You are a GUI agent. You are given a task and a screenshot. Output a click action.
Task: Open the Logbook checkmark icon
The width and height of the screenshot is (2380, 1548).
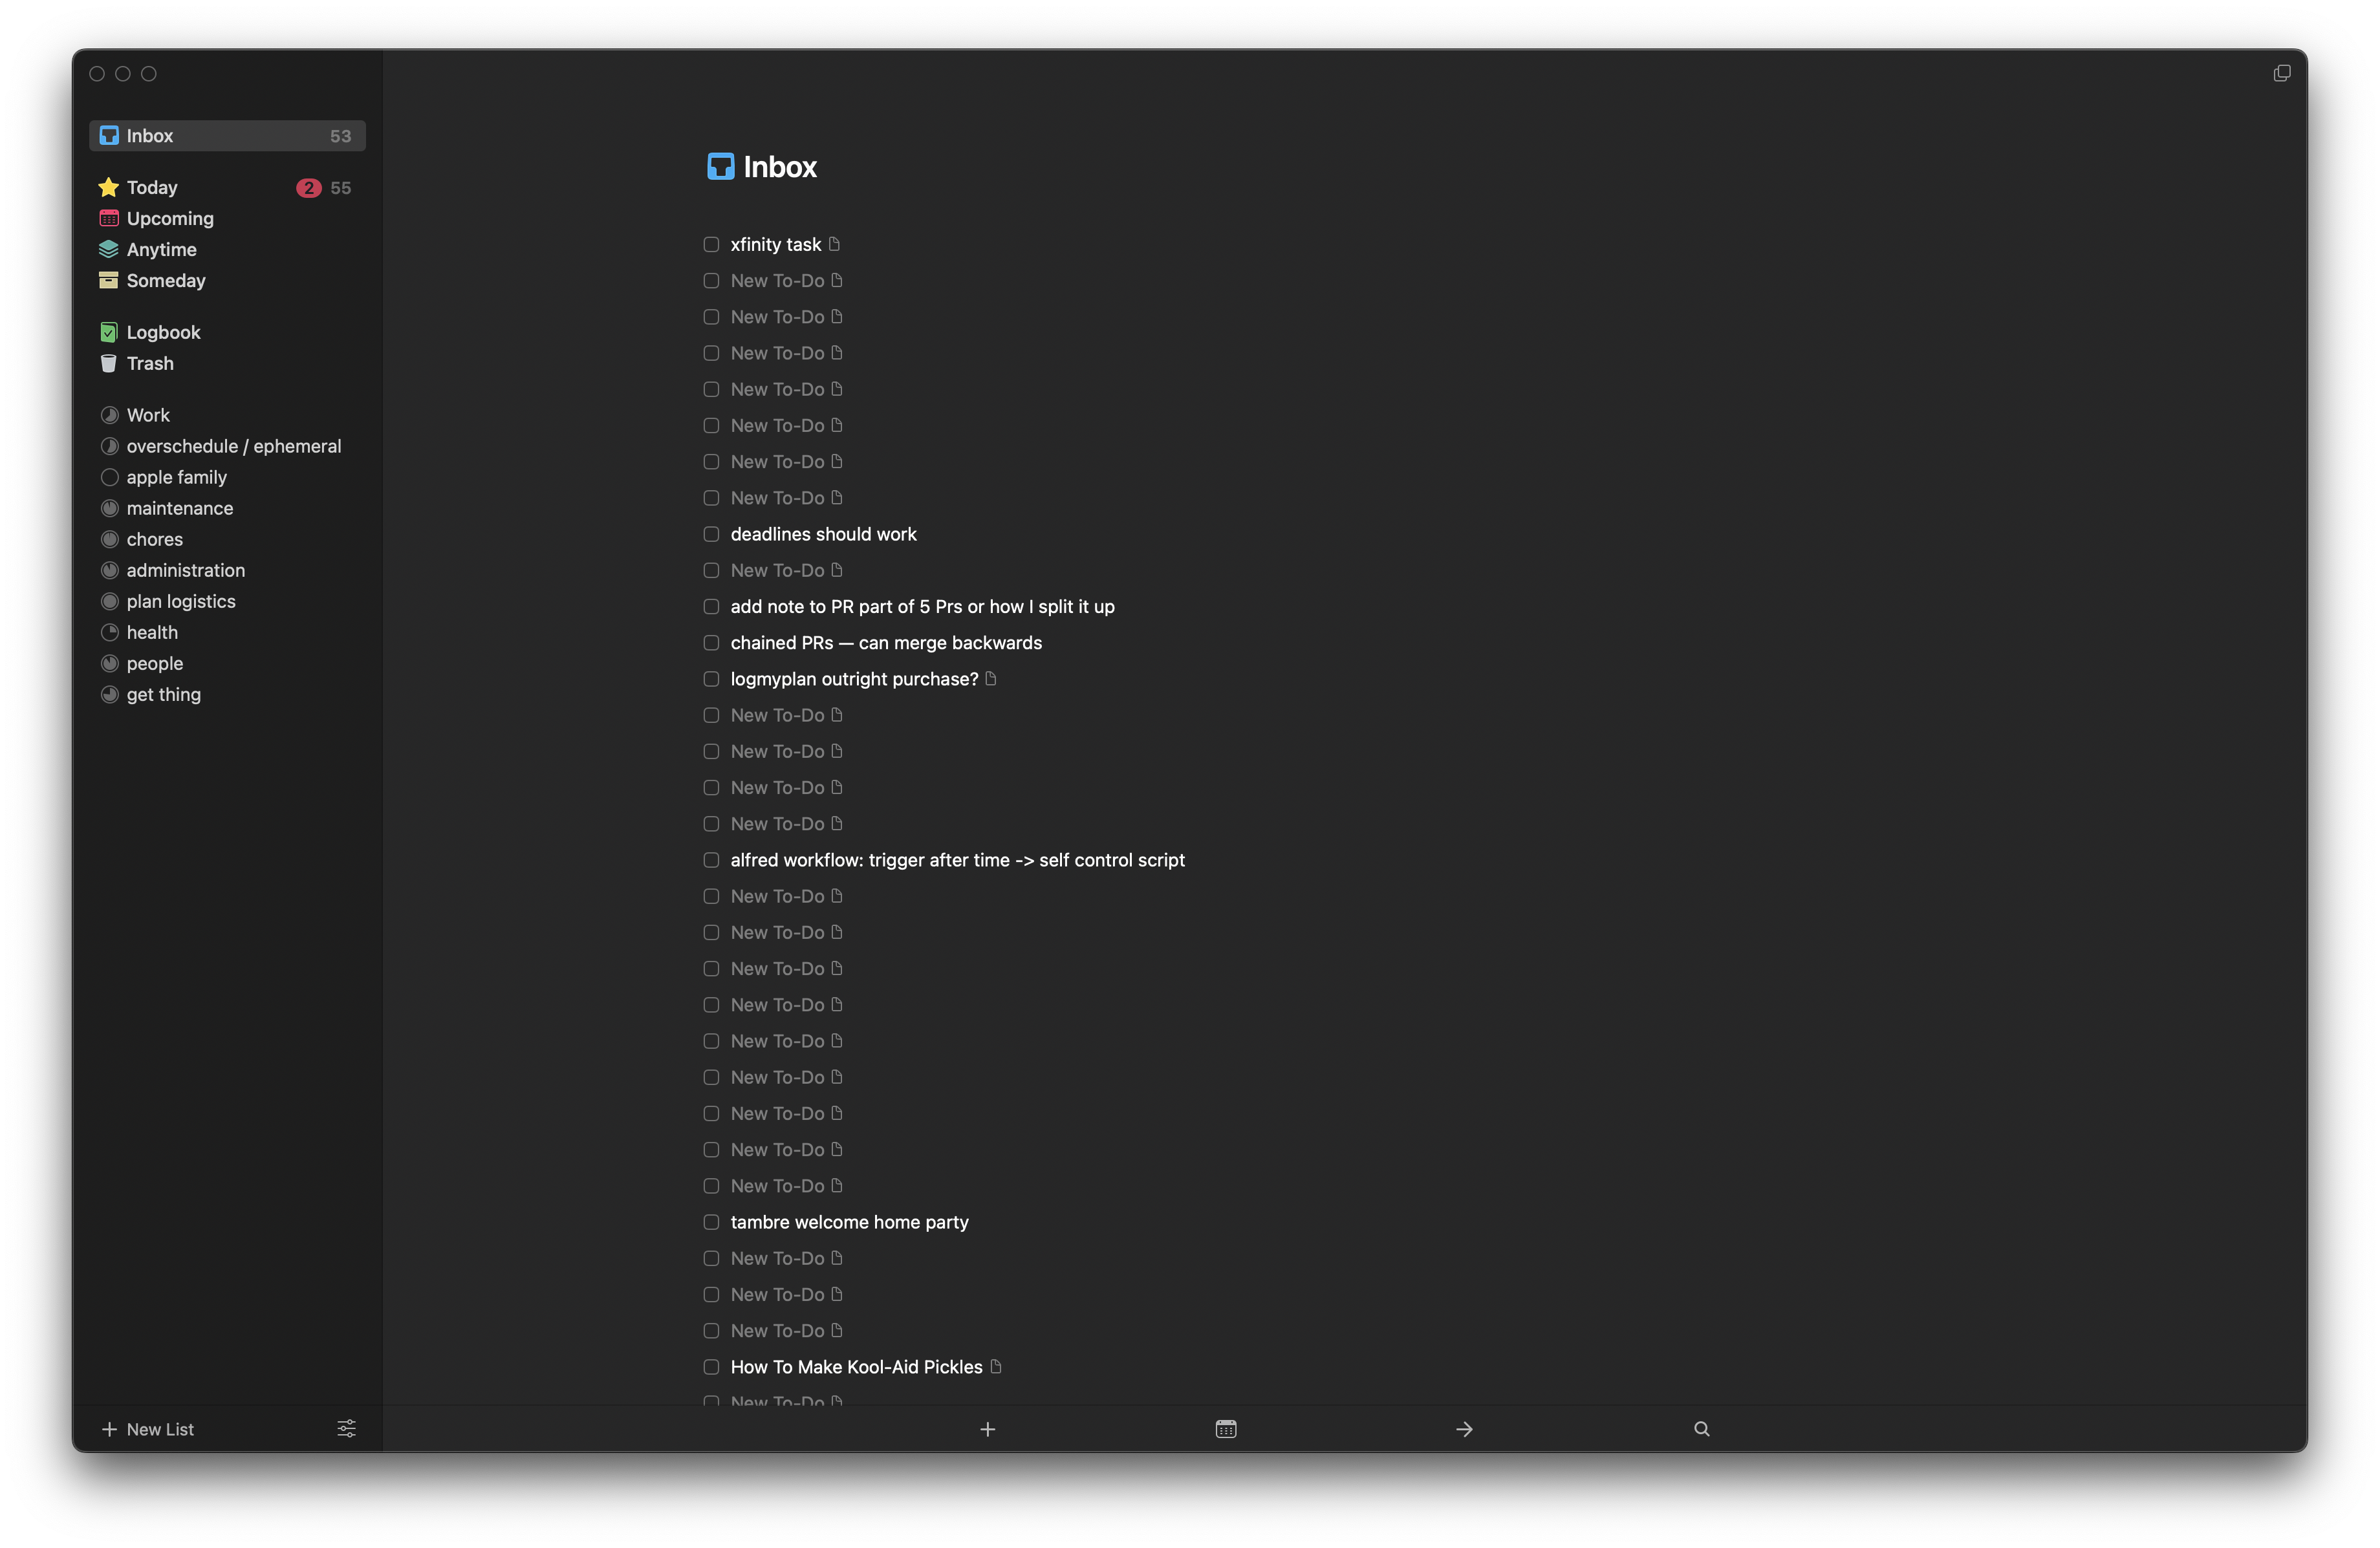tap(108, 331)
